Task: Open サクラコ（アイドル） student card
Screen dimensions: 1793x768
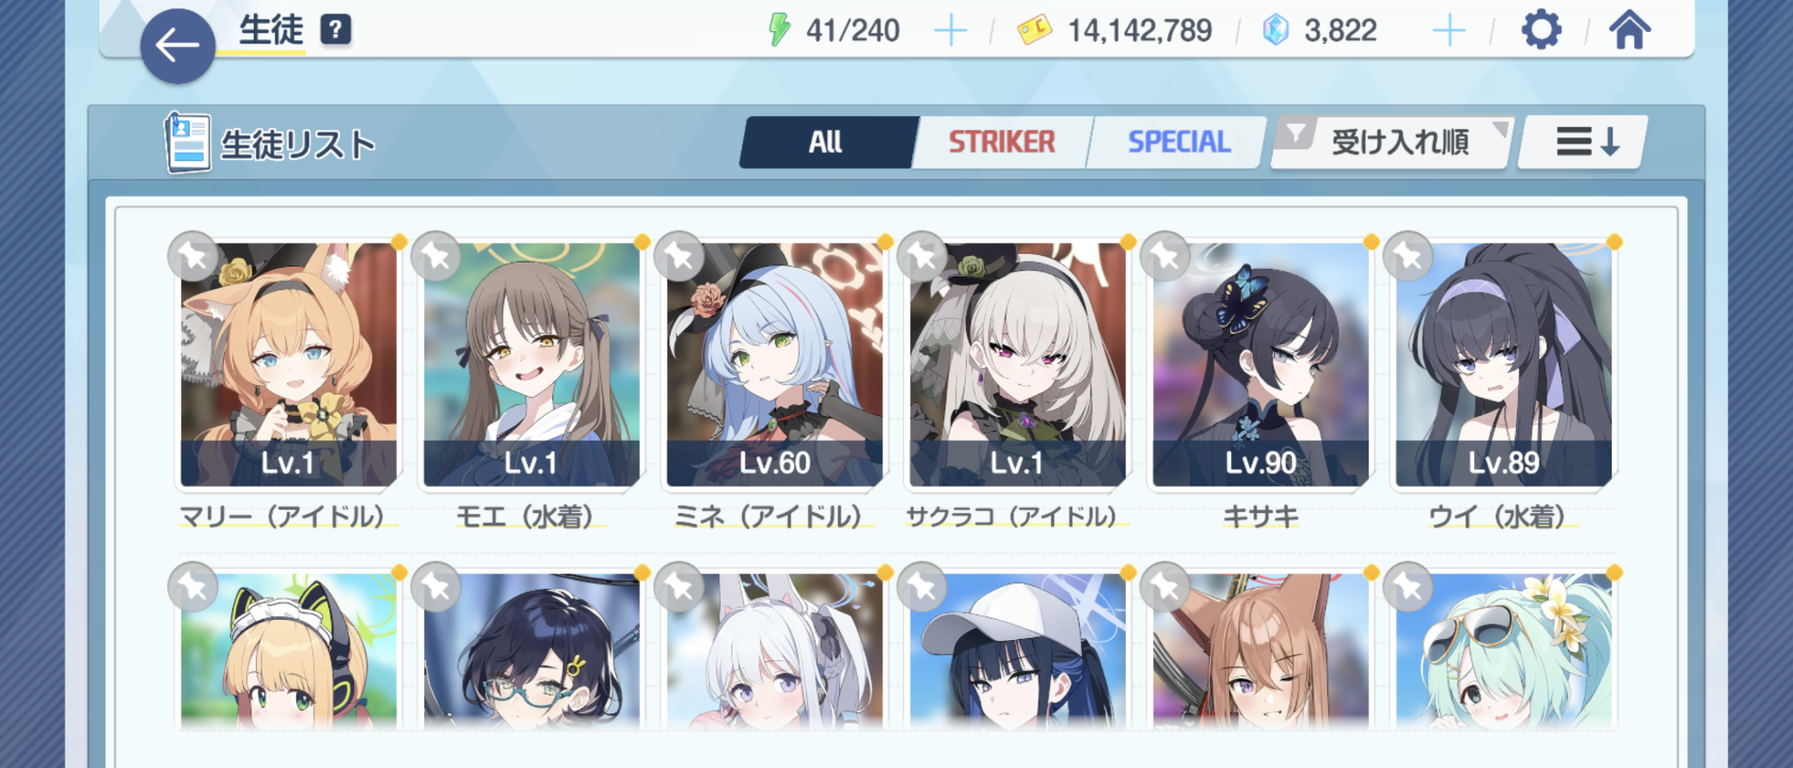Action: tap(1017, 365)
